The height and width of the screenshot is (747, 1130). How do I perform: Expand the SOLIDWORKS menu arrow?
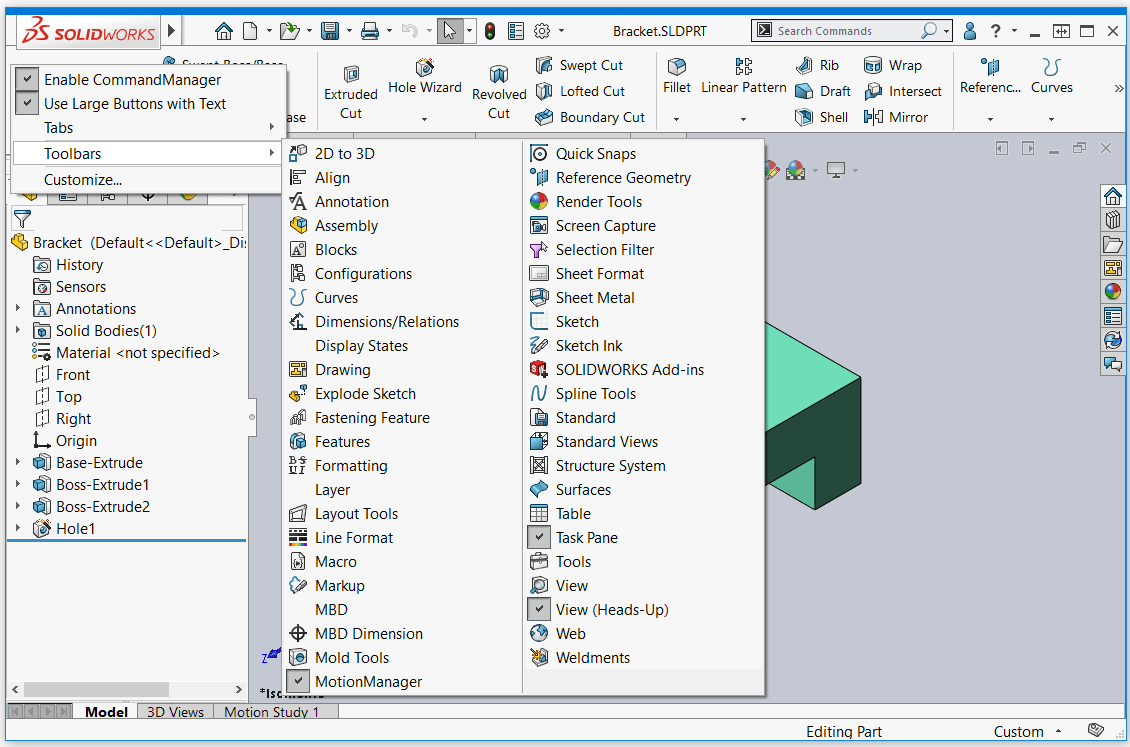click(x=172, y=30)
